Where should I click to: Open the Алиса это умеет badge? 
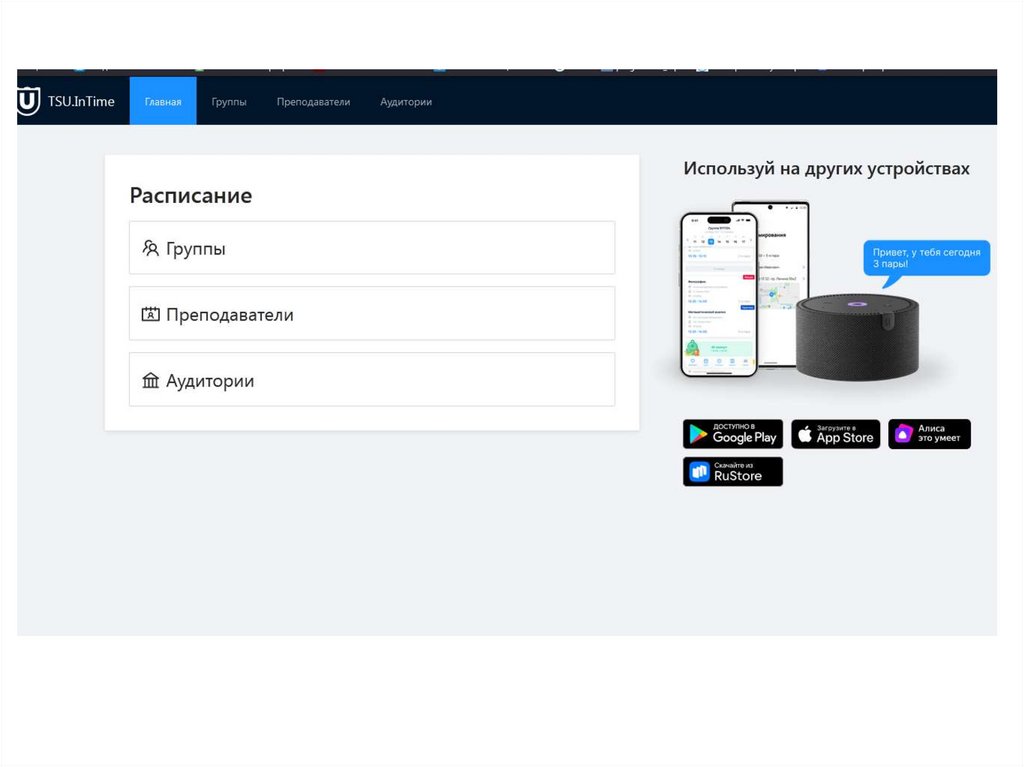point(929,434)
